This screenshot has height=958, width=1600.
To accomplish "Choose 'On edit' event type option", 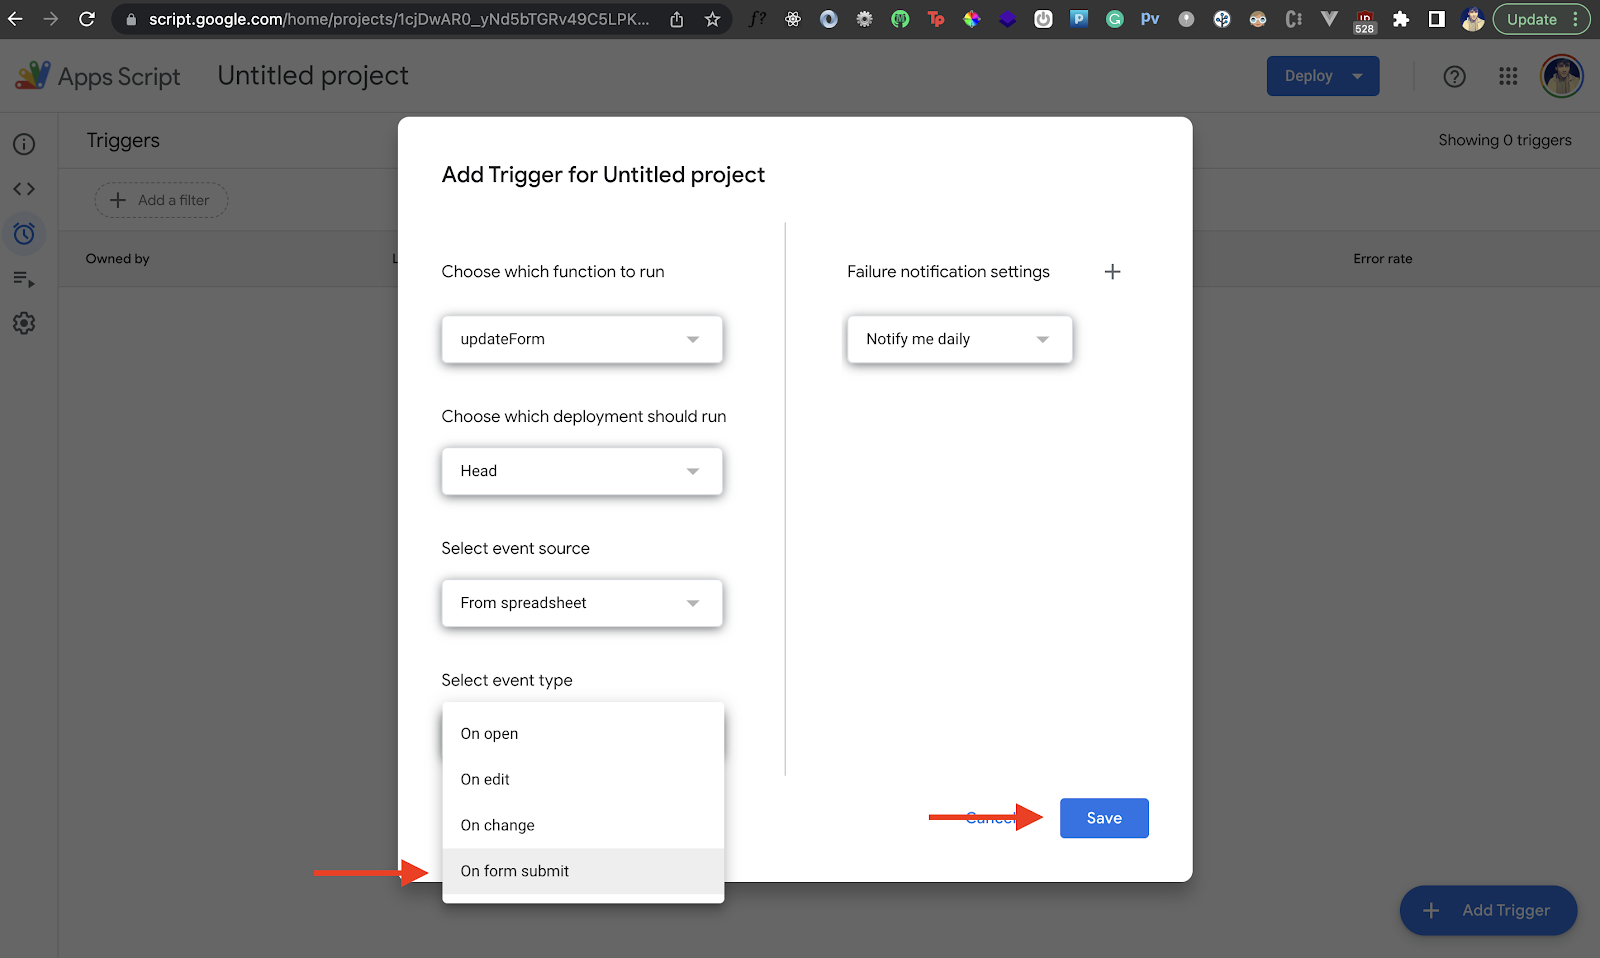I will 583,779.
